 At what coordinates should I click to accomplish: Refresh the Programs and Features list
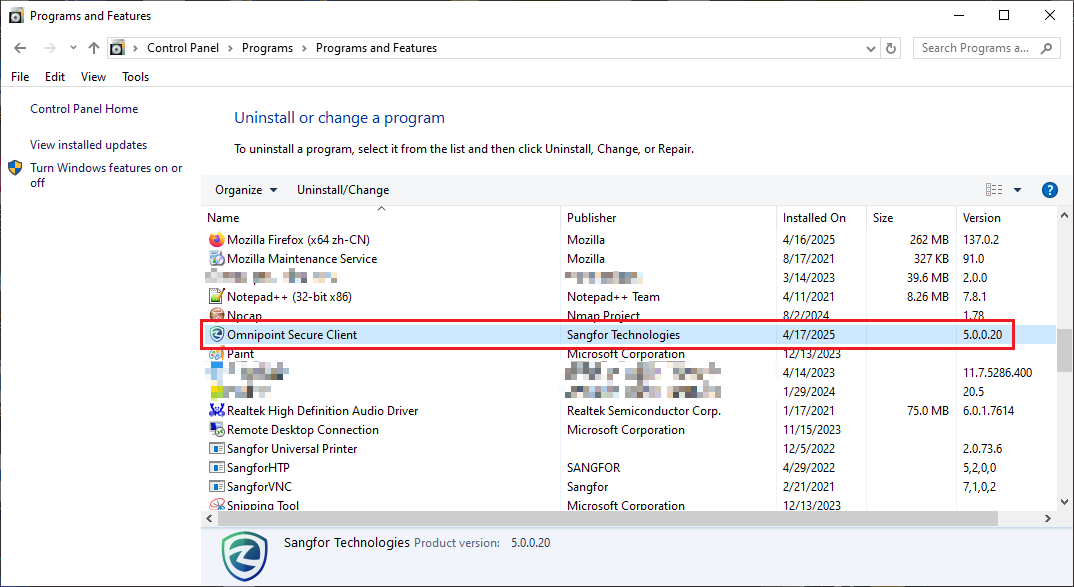click(890, 48)
